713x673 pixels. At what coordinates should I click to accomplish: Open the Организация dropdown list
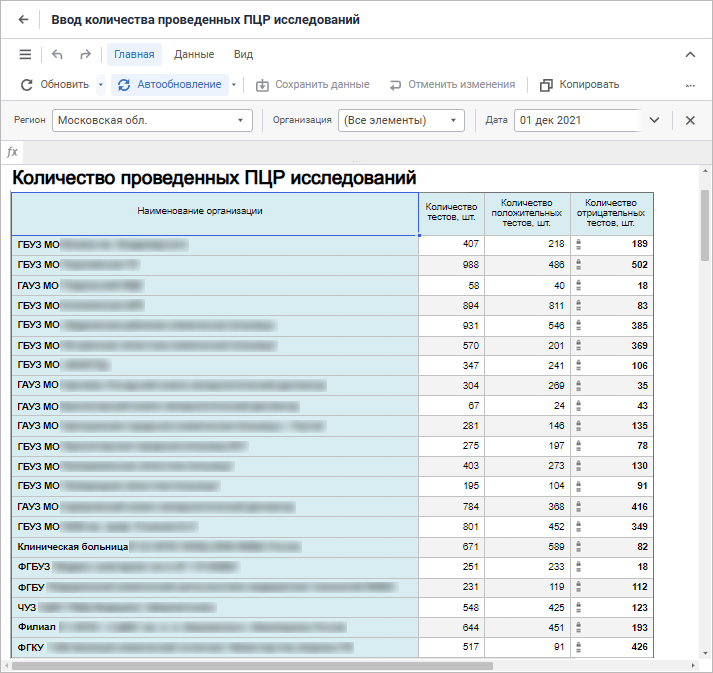401,120
